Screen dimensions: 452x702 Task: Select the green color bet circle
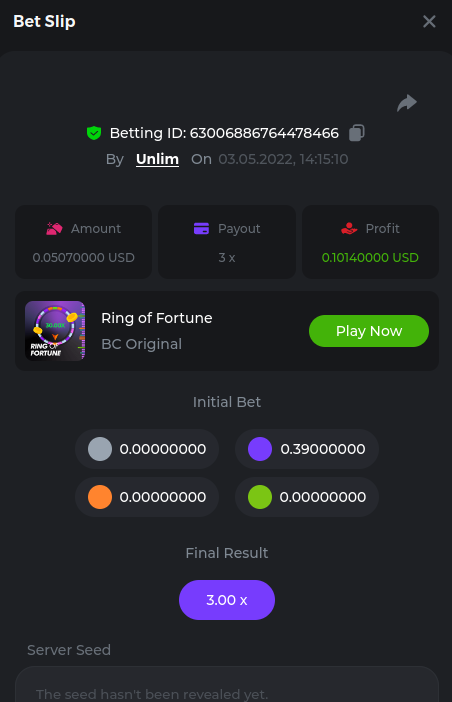260,497
